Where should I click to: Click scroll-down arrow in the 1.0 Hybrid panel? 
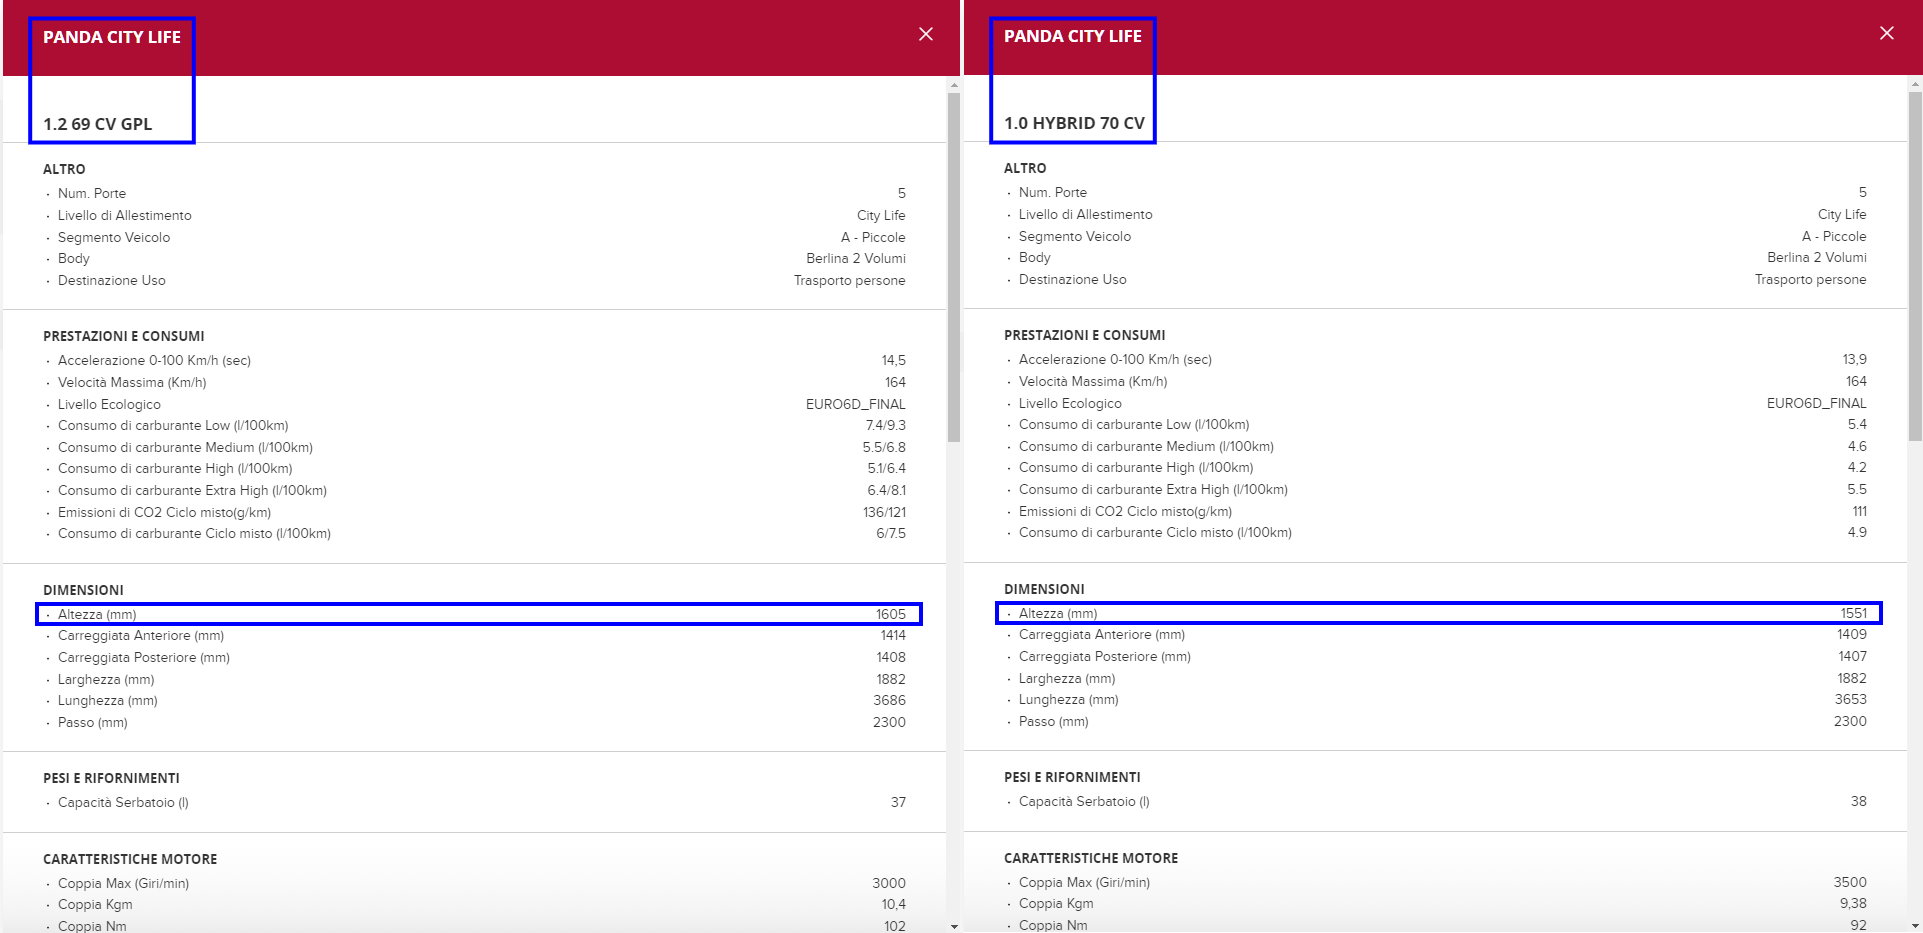point(1915,926)
